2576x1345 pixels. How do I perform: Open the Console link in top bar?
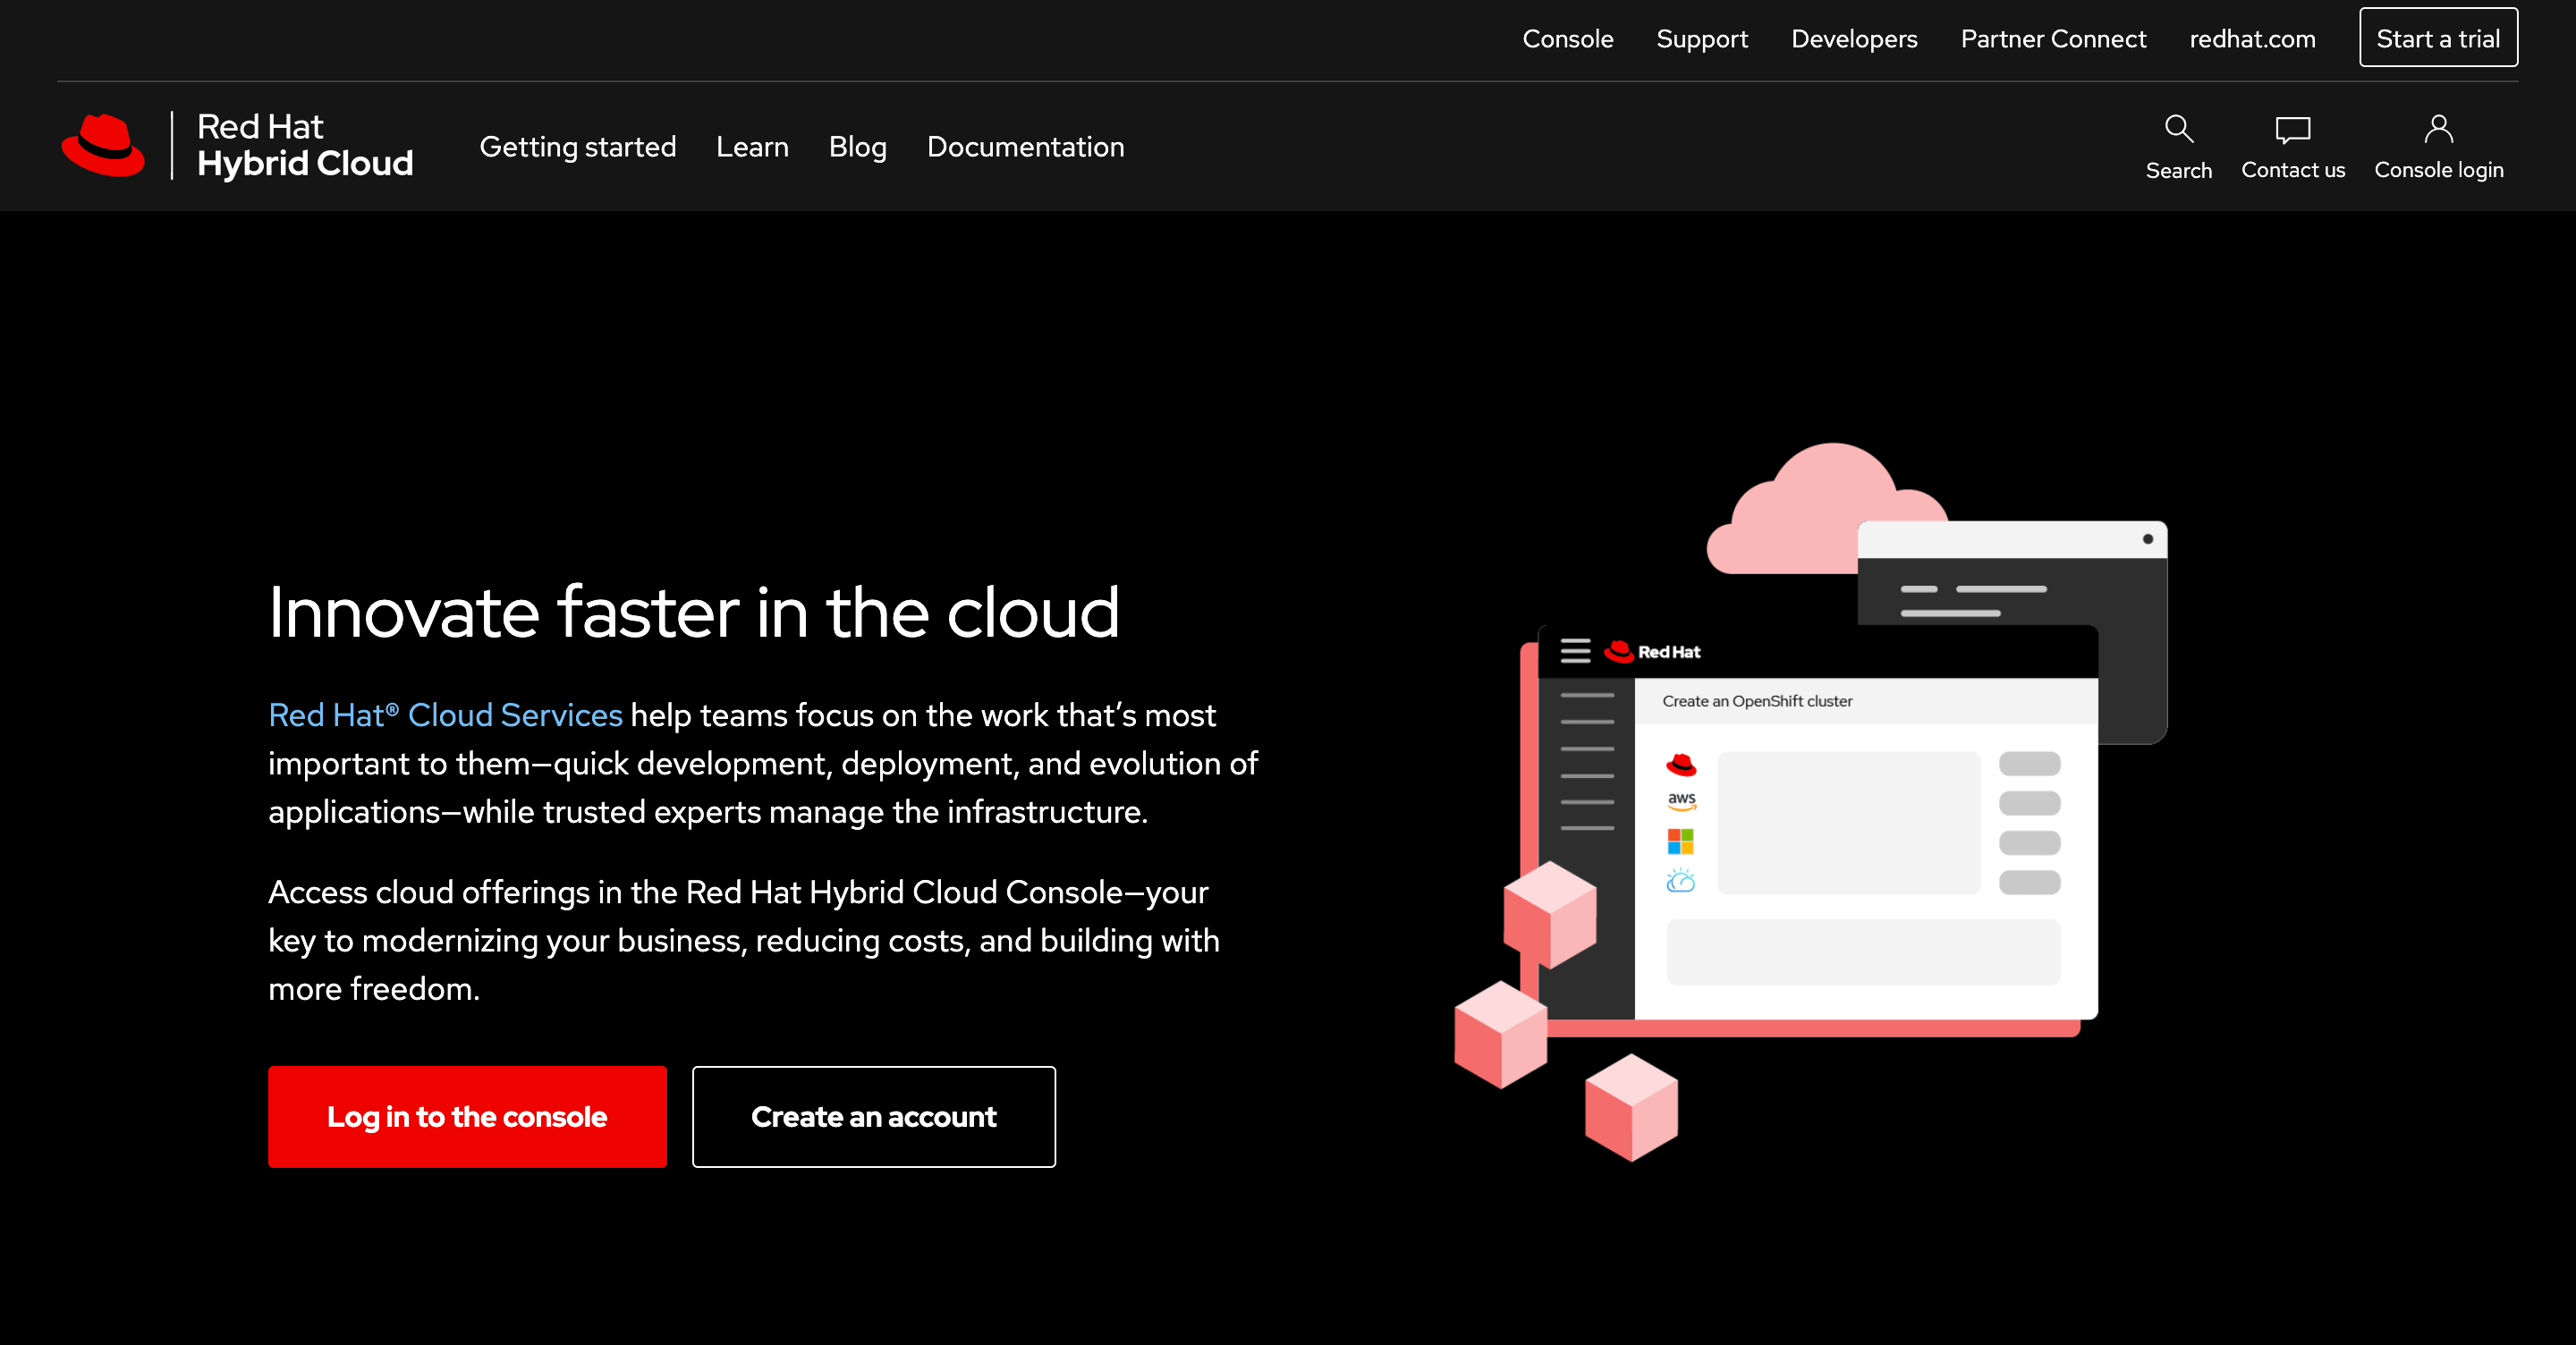(1567, 39)
